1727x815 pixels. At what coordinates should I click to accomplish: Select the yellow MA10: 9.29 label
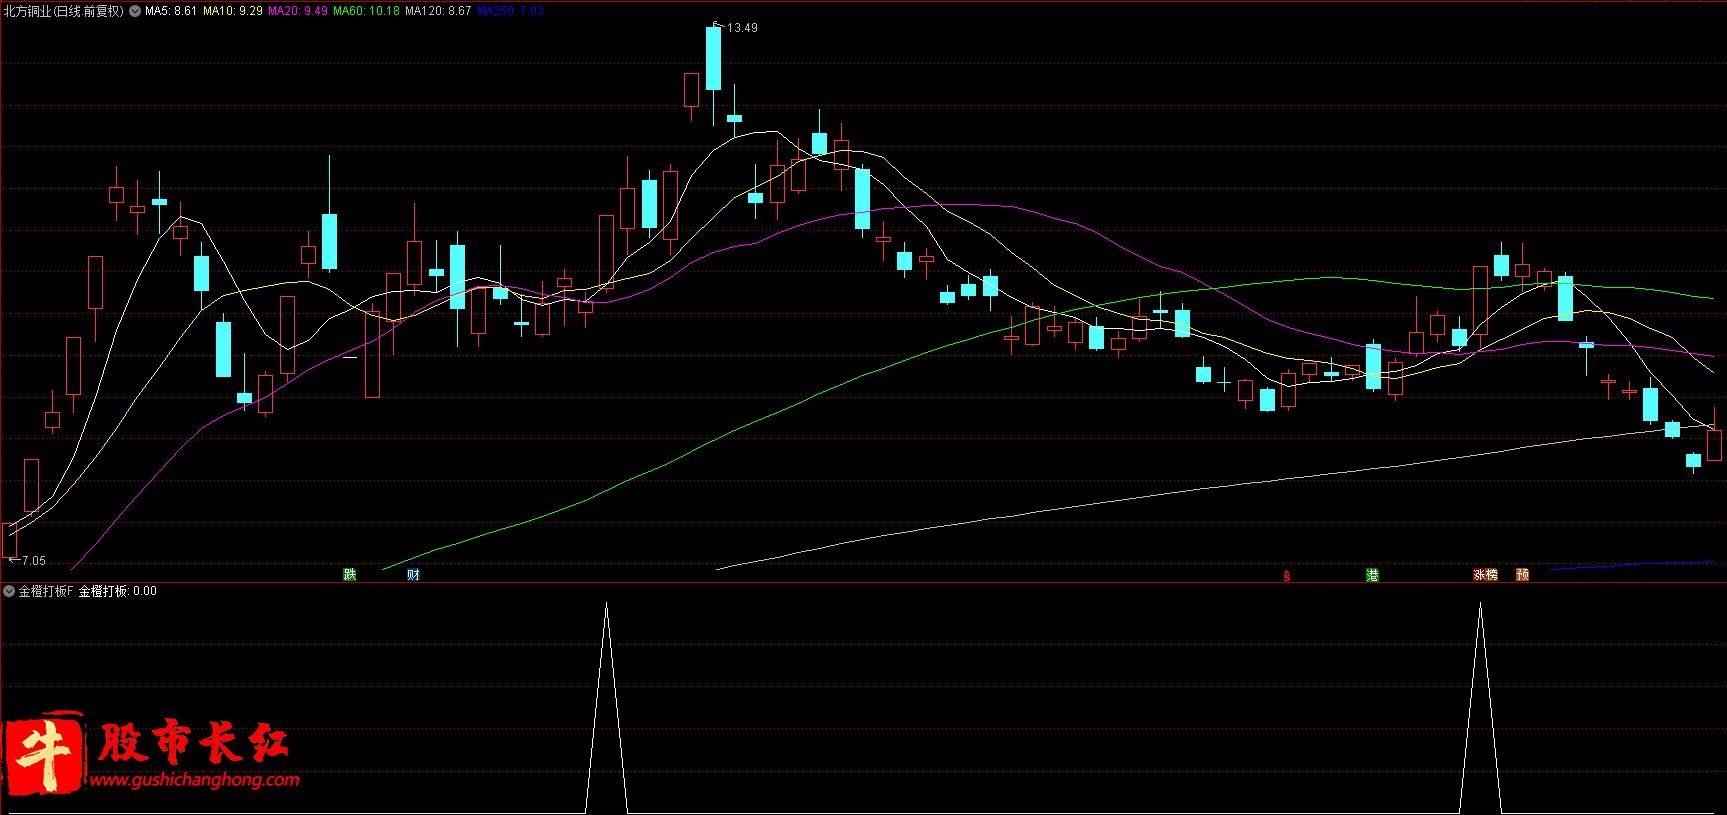pos(233,11)
